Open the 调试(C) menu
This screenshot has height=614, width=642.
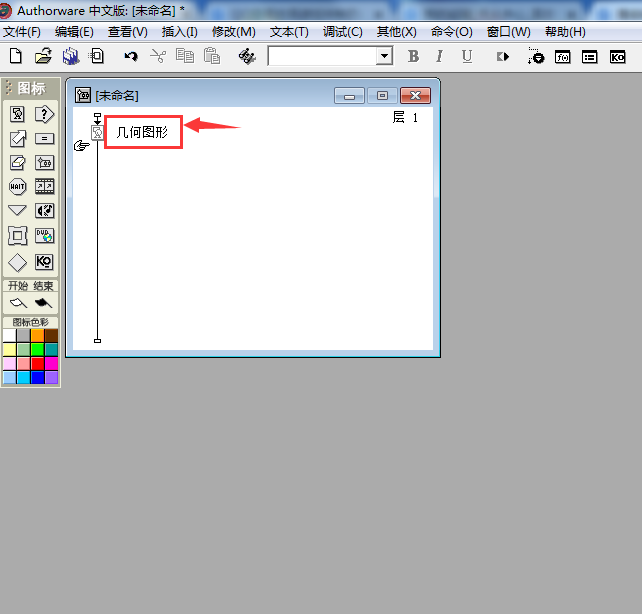click(x=342, y=32)
